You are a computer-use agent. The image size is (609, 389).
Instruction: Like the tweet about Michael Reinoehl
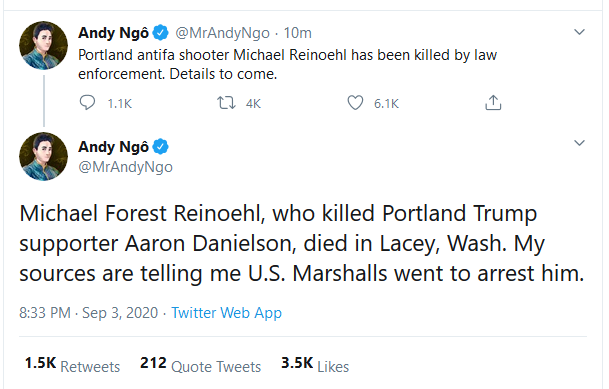tap(355, 103)
